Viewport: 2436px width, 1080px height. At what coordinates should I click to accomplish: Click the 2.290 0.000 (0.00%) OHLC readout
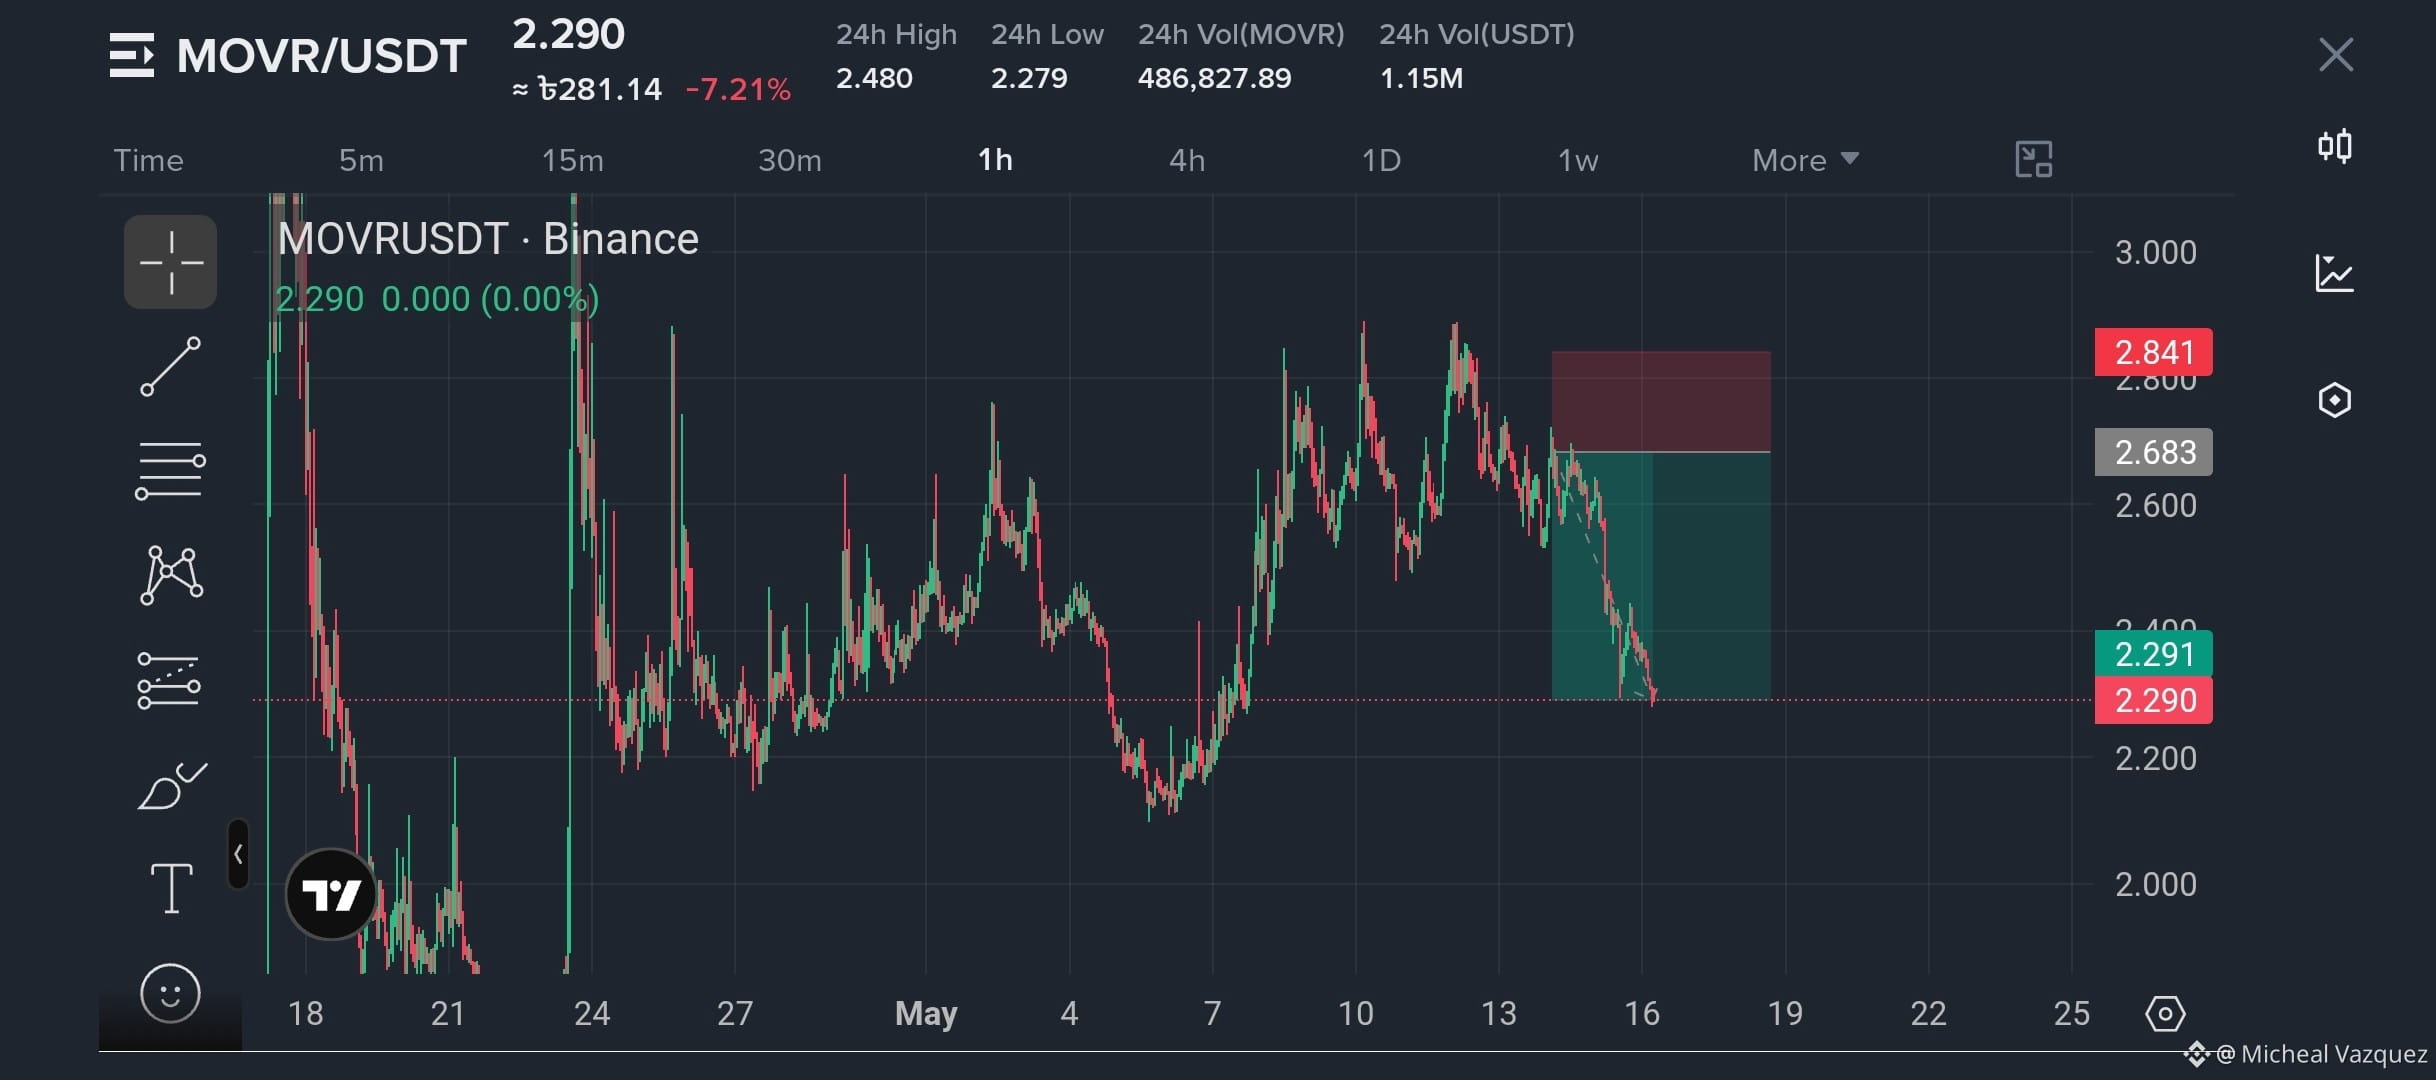437,299
